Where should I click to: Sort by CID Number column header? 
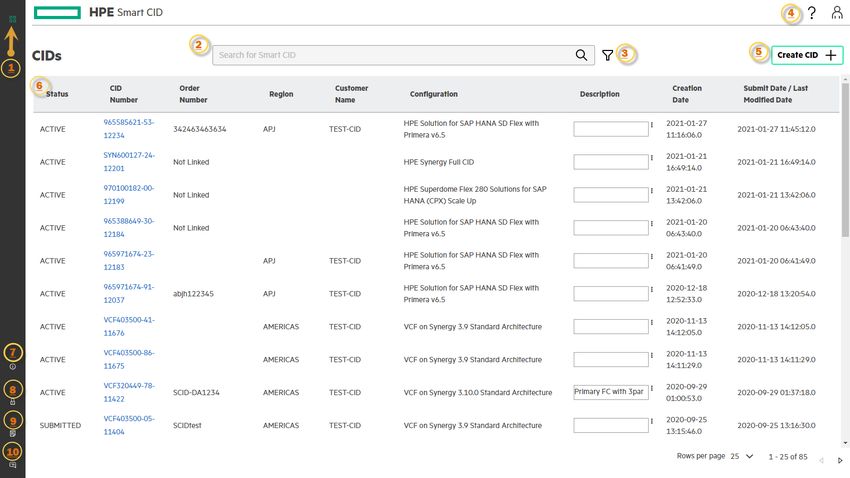click(x=124, y=94)
